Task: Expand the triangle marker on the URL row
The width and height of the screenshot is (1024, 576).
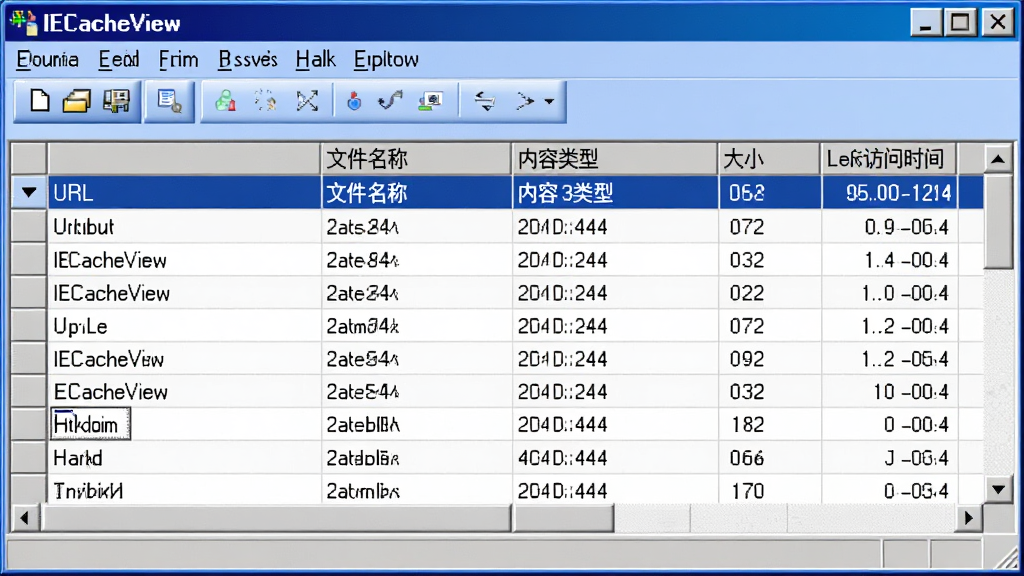Action: point(29,193)
